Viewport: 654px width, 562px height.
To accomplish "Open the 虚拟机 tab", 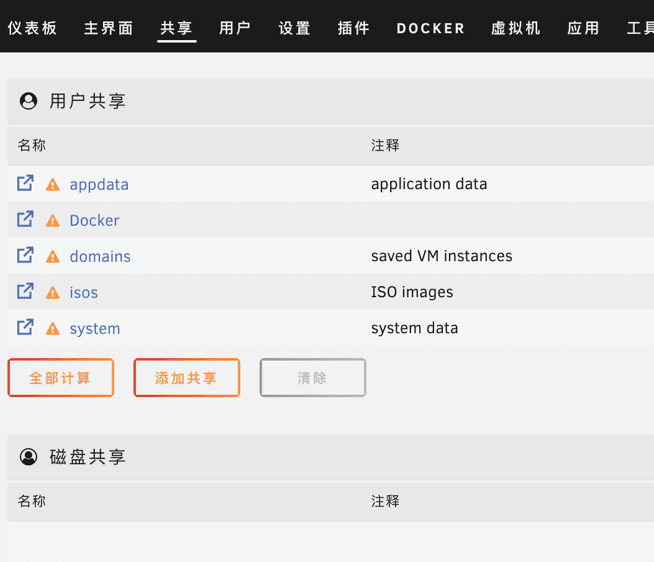I will (x=516, y=28).
